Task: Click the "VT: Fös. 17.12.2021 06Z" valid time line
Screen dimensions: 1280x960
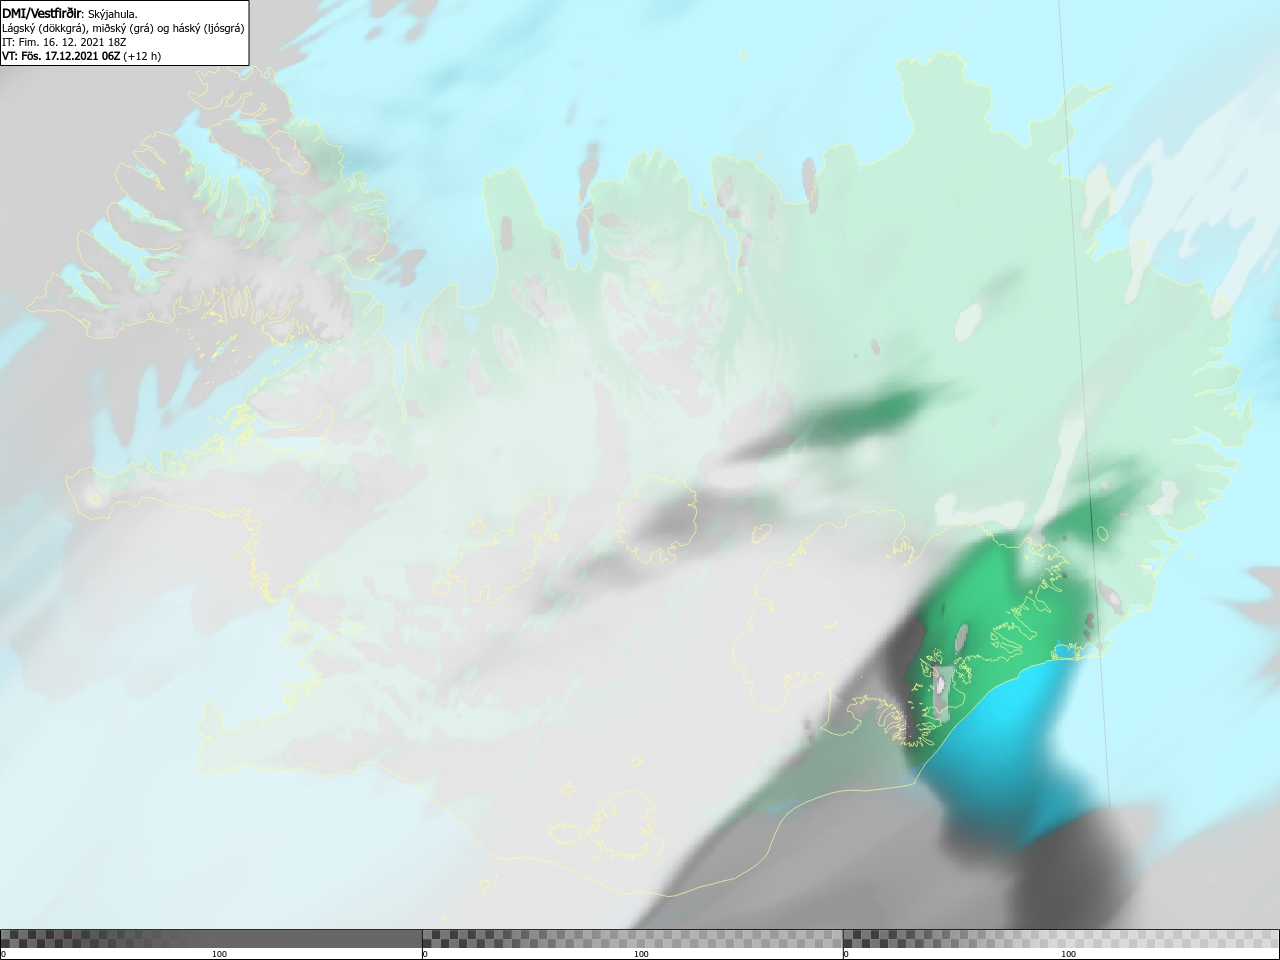Action: (x=81, y=56)
